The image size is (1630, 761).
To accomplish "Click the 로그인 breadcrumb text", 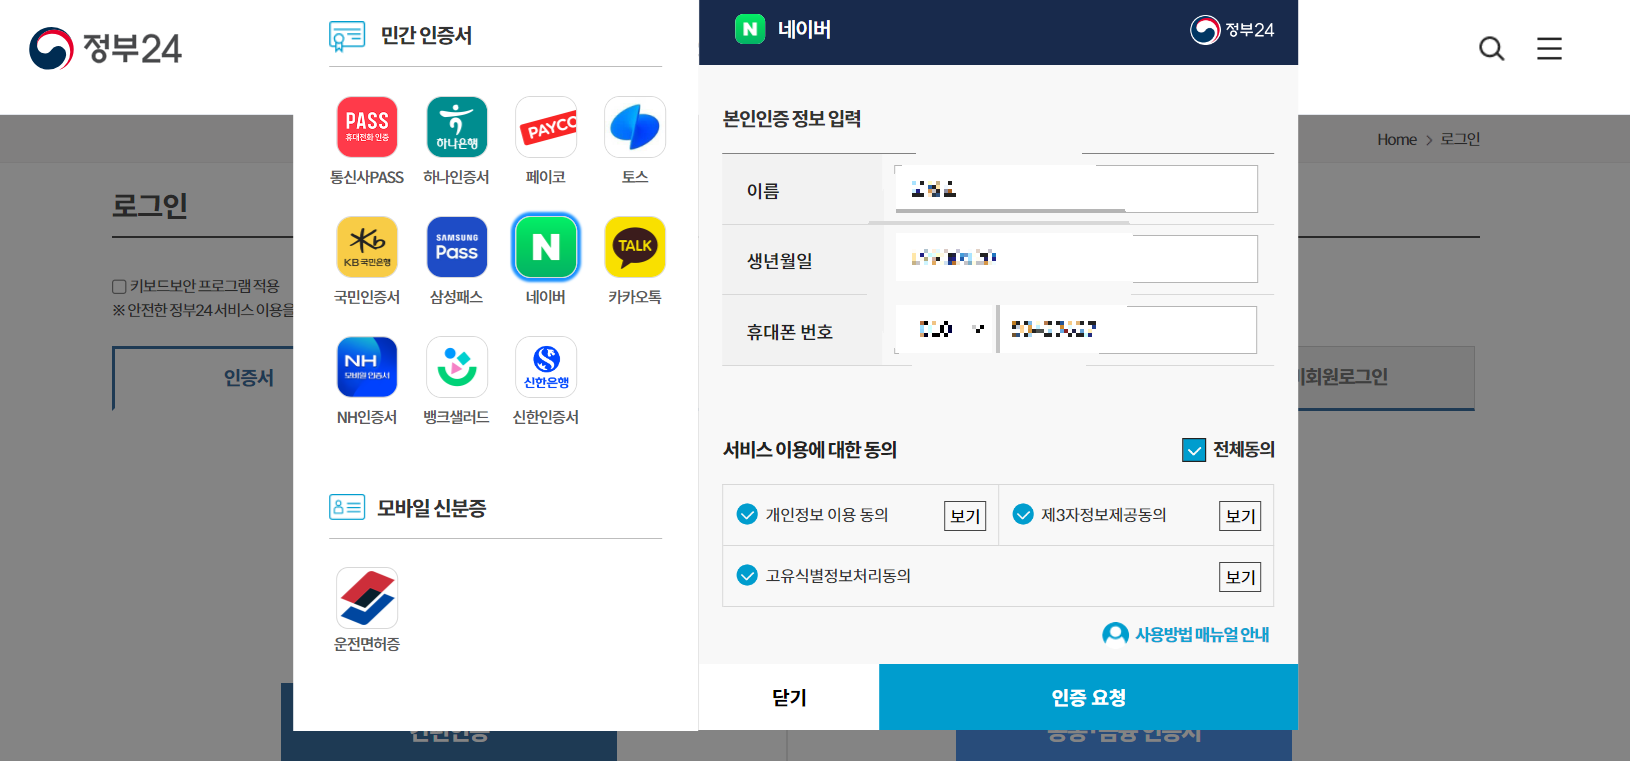I will coord(1460,140).
